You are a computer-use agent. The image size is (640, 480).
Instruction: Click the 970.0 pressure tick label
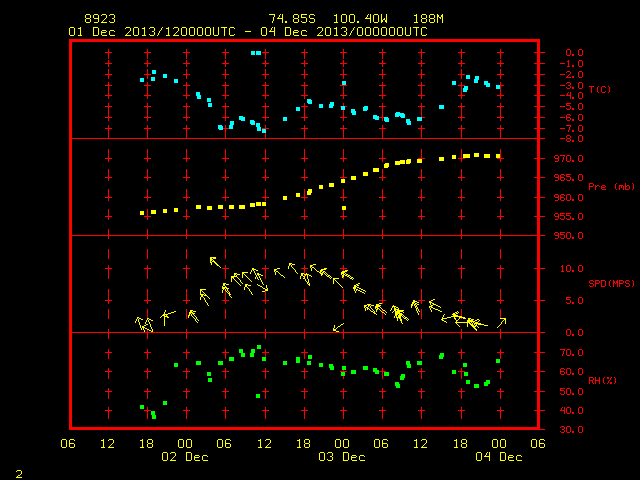(568, 158)
